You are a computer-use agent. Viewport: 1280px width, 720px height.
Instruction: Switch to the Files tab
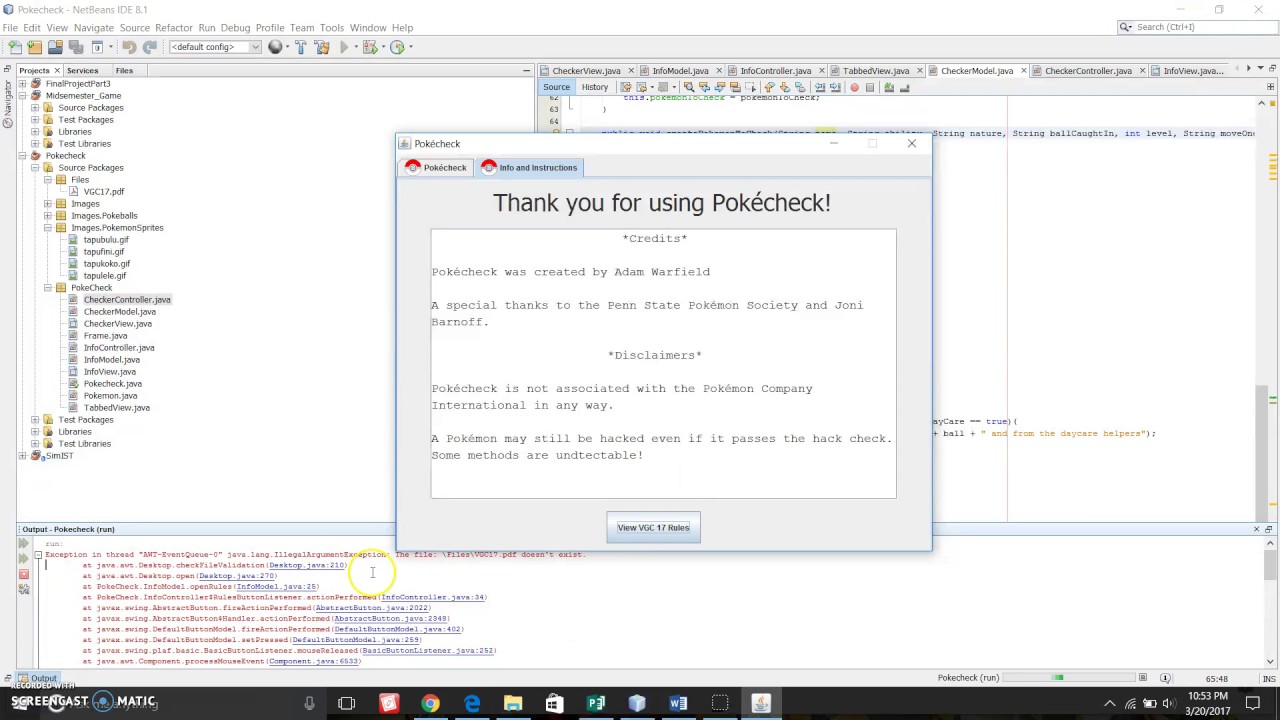(124, 71)
